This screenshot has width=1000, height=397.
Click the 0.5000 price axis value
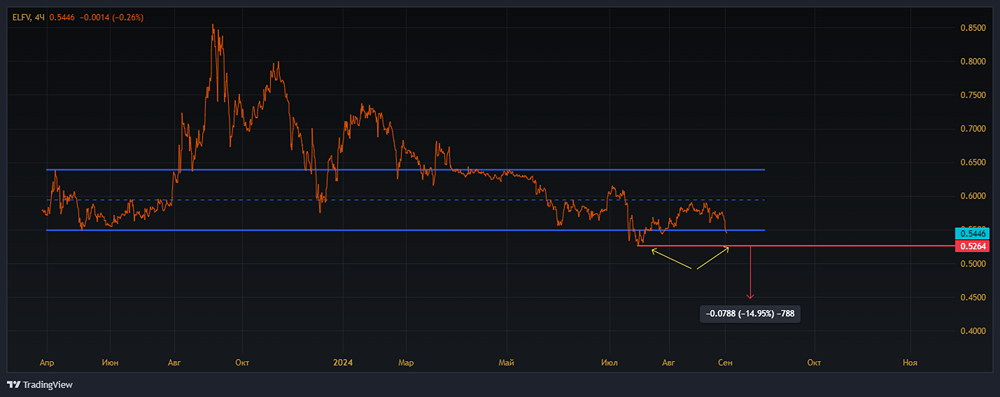point(973,264)
